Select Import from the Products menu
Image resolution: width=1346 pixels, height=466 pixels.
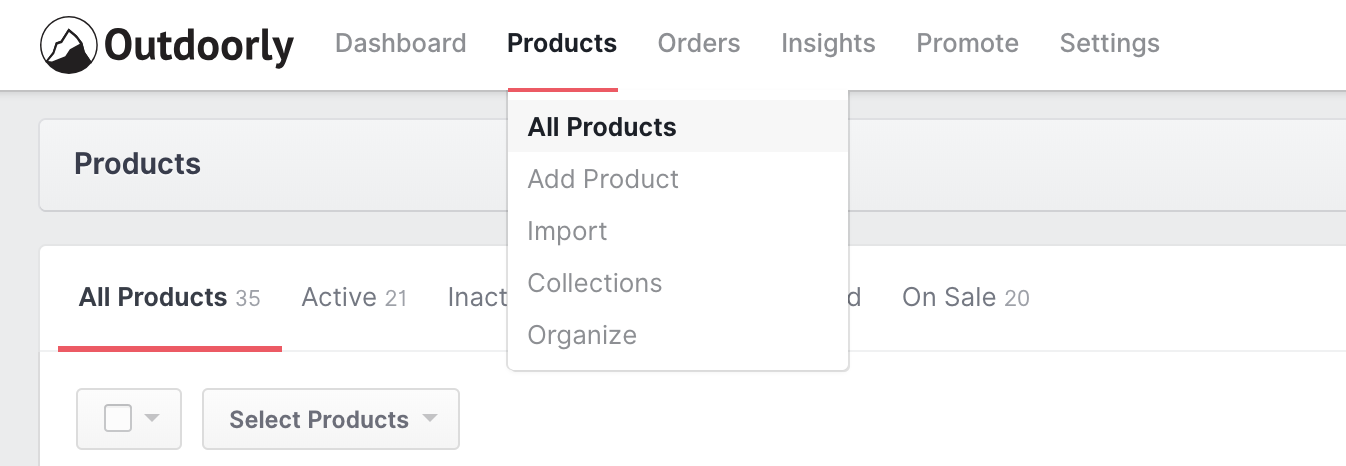[567, 231]
